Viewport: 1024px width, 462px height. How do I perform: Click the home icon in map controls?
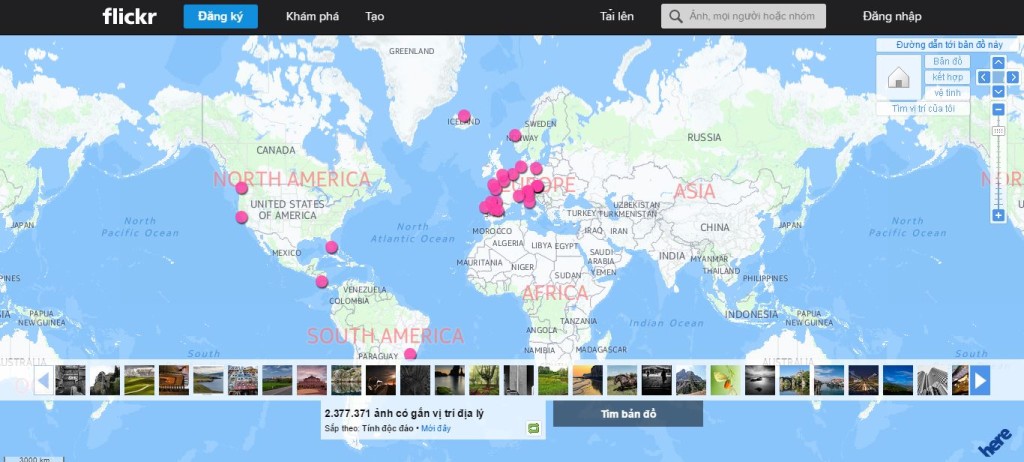pyautogui.click(x=897, y=78)
